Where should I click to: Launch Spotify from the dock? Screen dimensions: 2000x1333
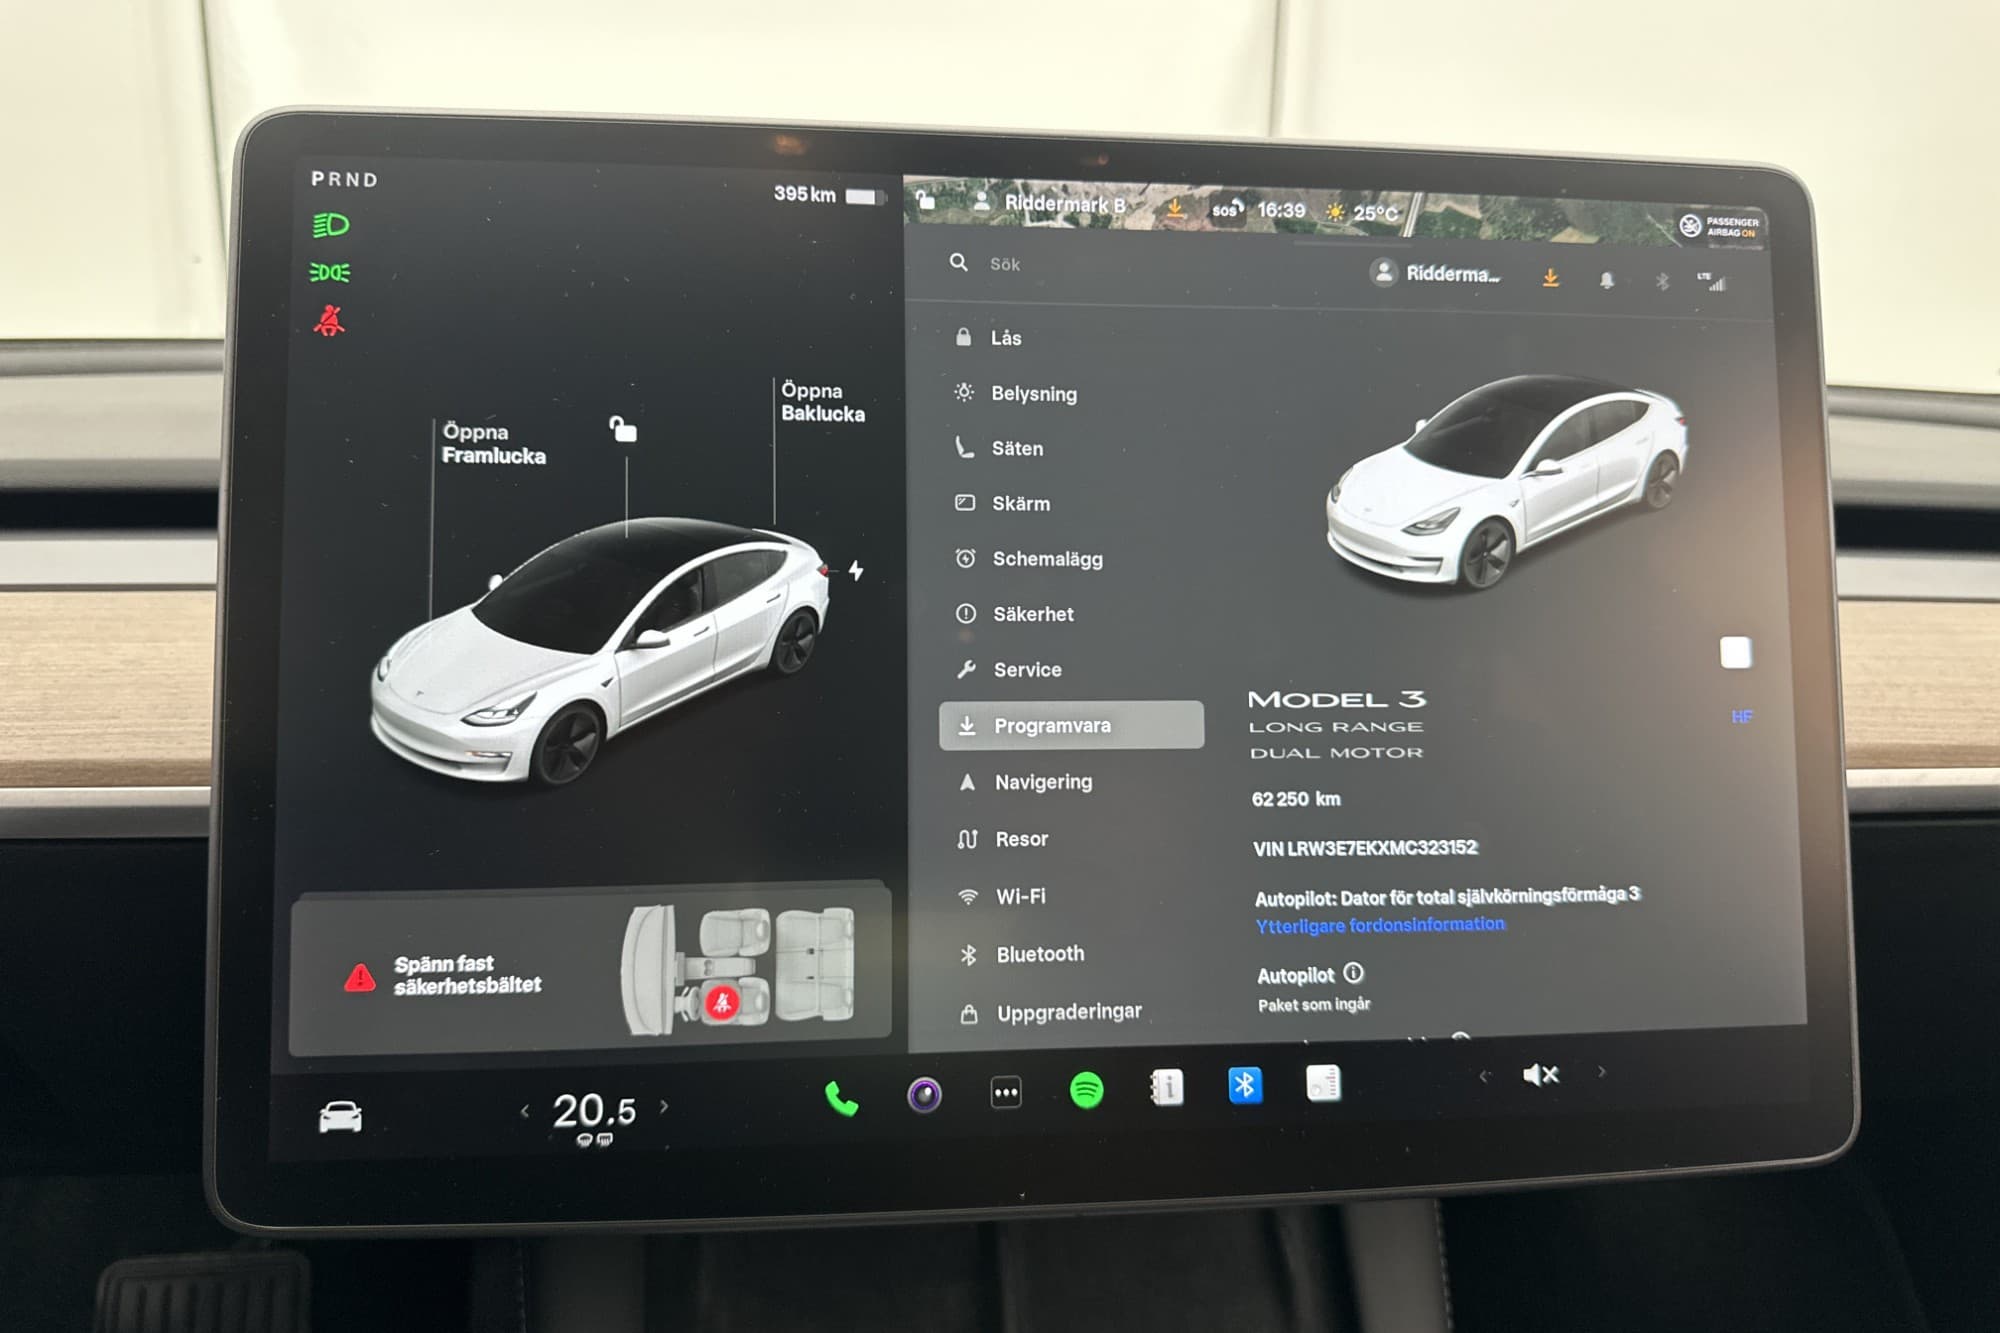[x=1086, y=1089]
